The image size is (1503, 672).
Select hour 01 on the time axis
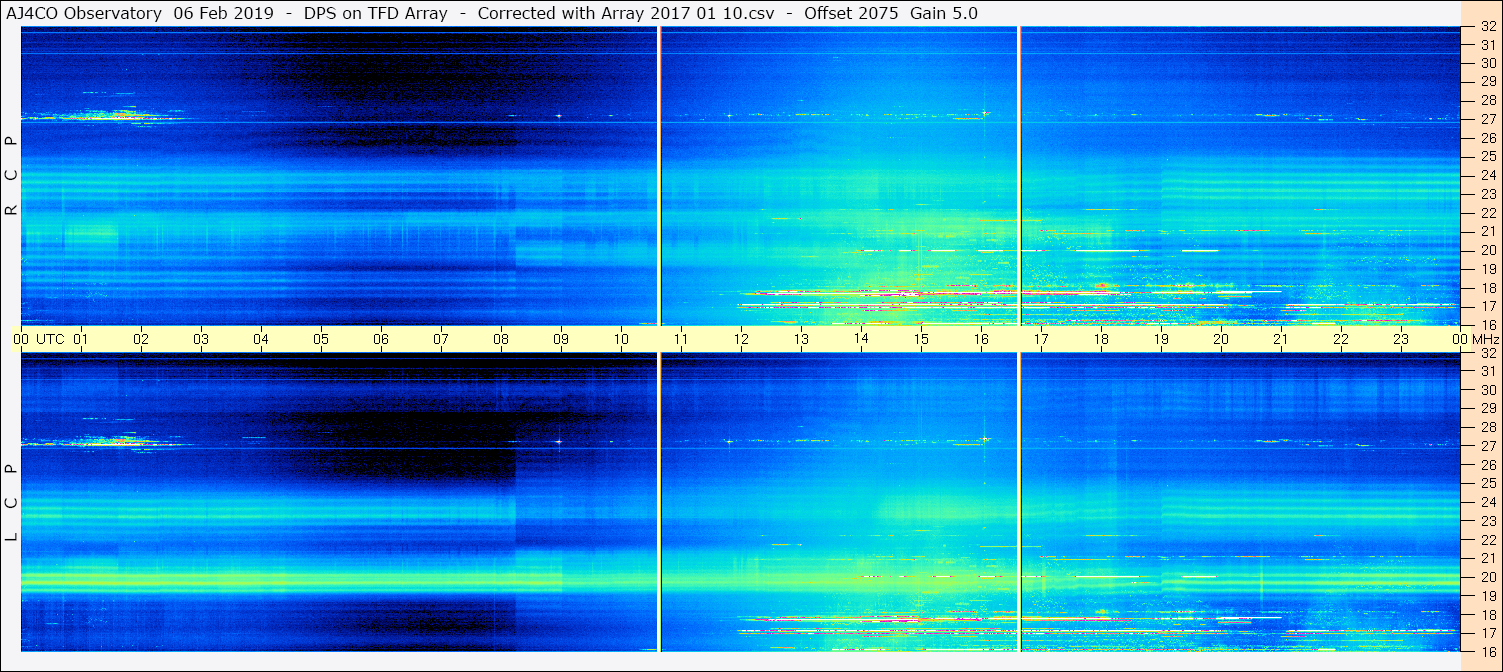pyautogui.click(x=81, y=339)
